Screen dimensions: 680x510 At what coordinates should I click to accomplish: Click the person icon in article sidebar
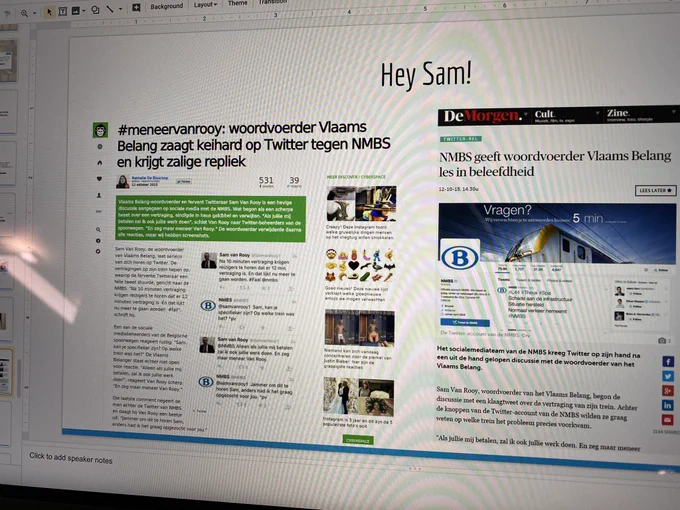pos(99,196)
